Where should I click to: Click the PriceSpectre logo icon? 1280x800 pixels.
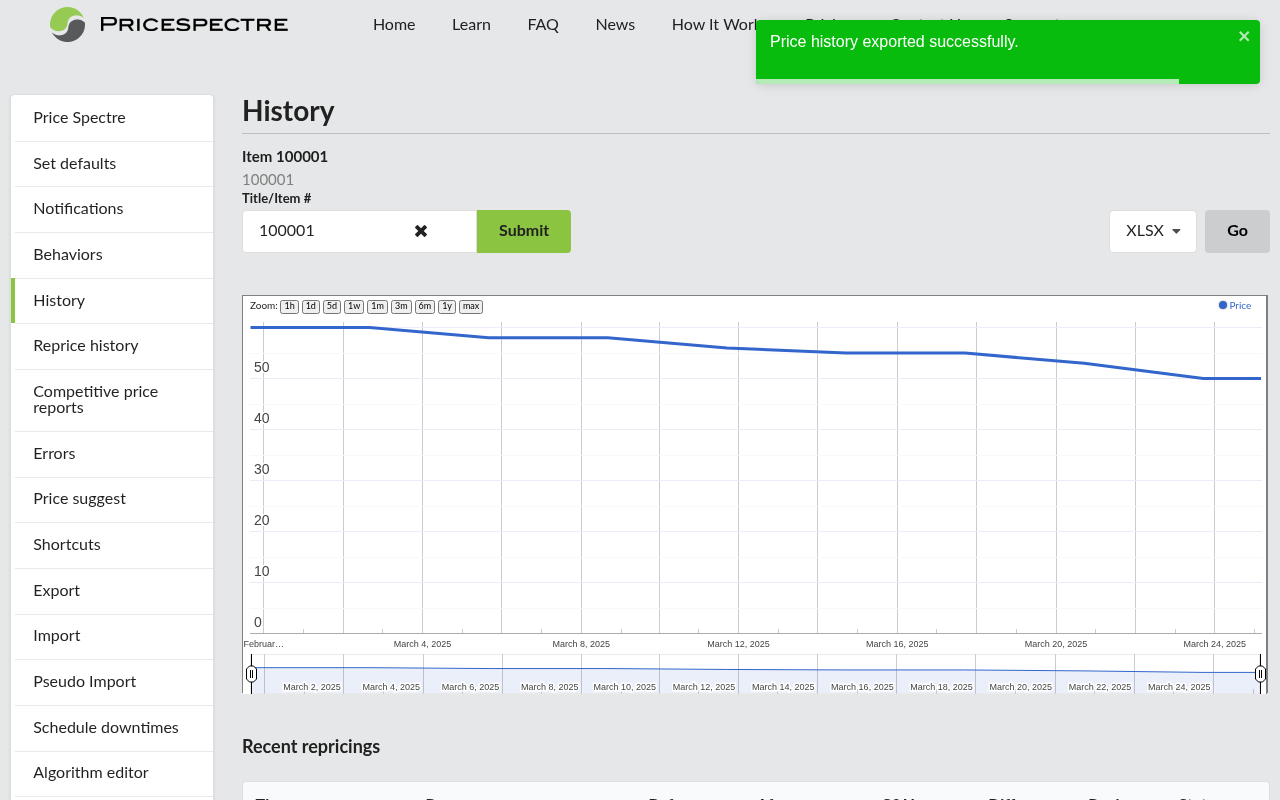66,24
